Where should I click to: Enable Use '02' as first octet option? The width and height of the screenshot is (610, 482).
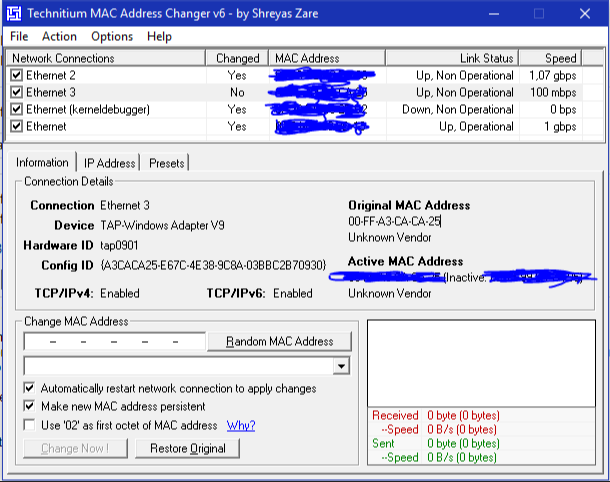click(x=29, y=425)
